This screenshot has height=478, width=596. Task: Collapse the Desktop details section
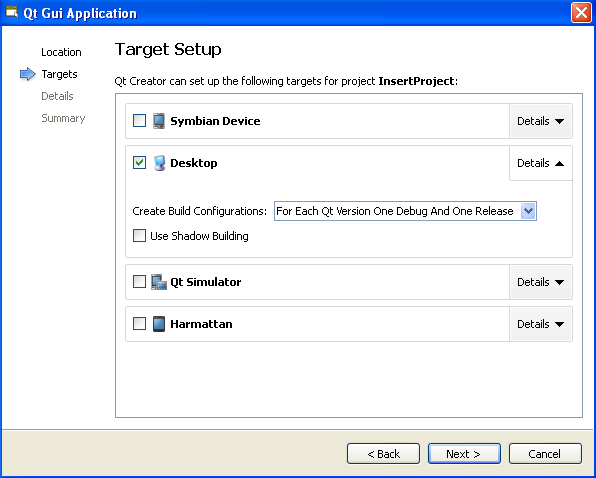[541, 163]
